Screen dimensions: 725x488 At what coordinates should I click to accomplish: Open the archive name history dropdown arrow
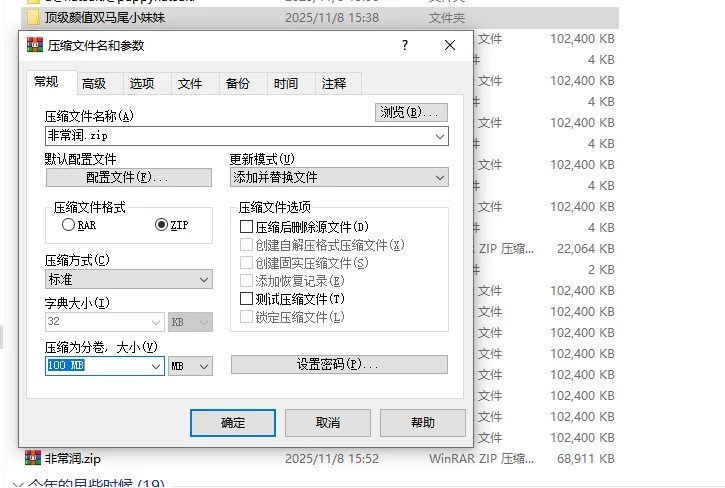[x=440, y=136]
